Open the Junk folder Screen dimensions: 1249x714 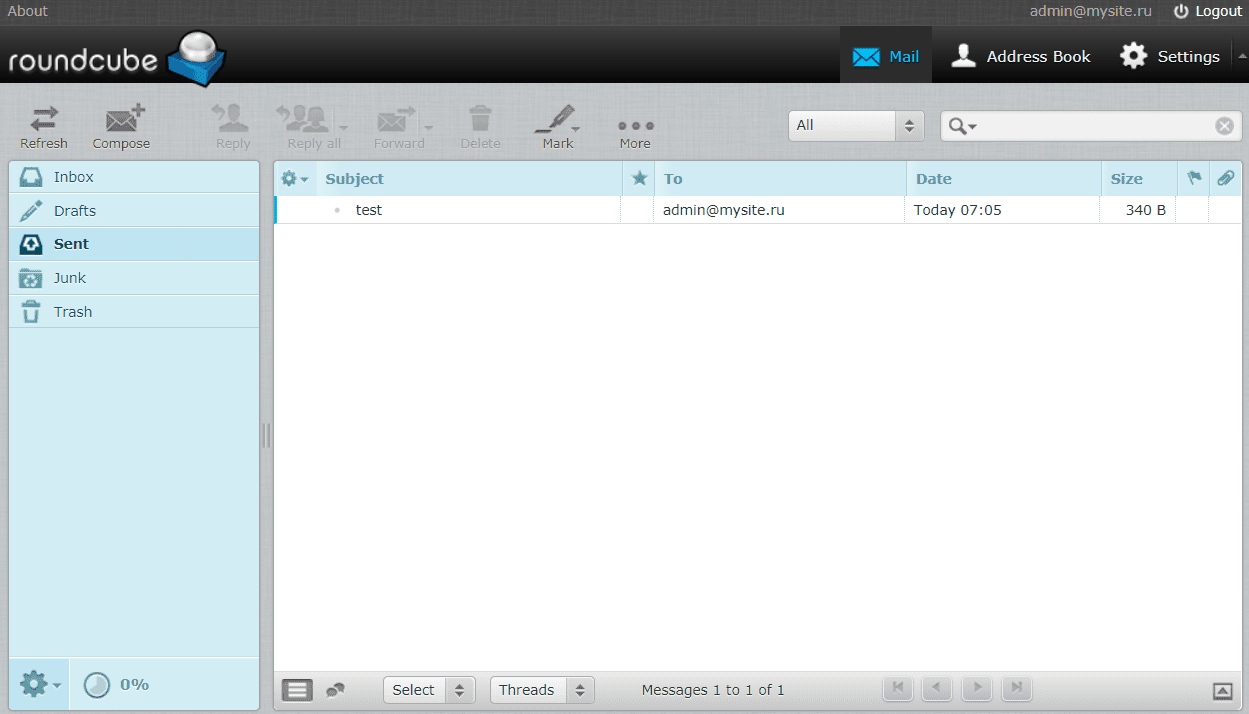tap(134, 278)
